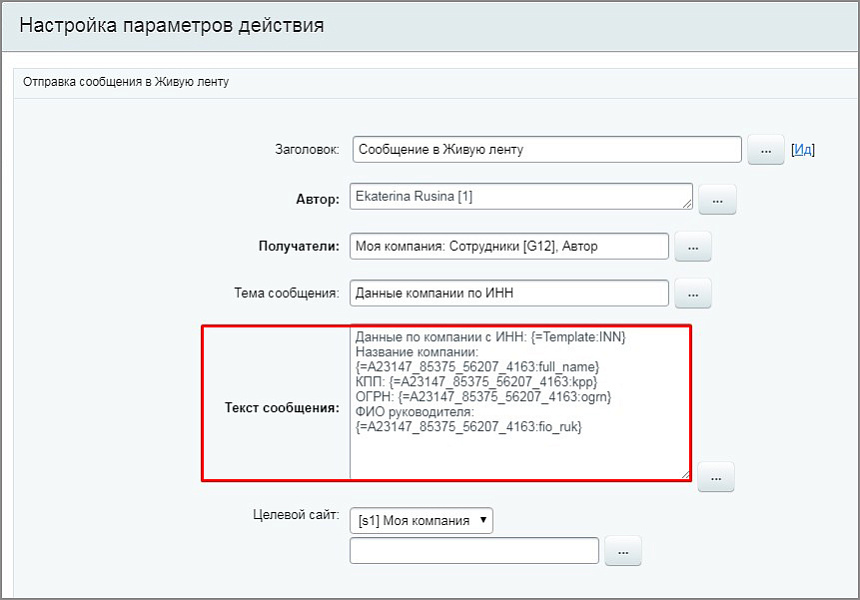The width and height of the screenshot is (860, 600).
Task: Click the 'Текст сообщения:' label
Action: coord(281,408)
